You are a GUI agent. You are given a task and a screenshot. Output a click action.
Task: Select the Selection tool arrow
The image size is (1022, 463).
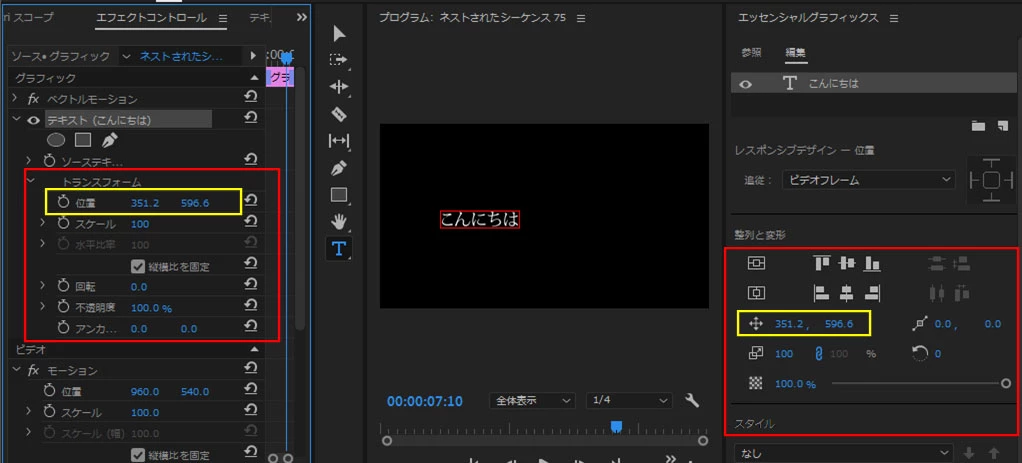340,34
